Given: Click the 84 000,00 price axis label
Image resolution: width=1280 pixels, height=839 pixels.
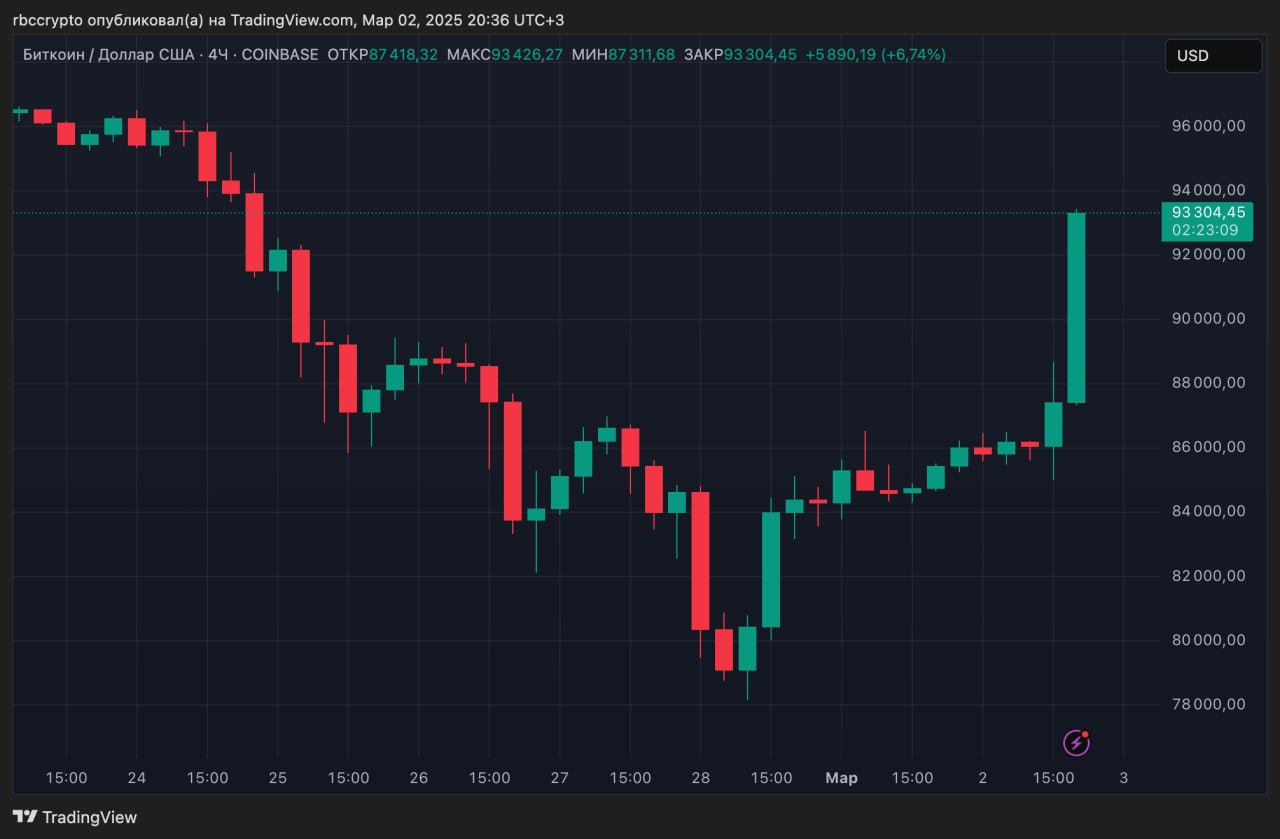Looking at the screenshot, I should (x=1208, y=511).
